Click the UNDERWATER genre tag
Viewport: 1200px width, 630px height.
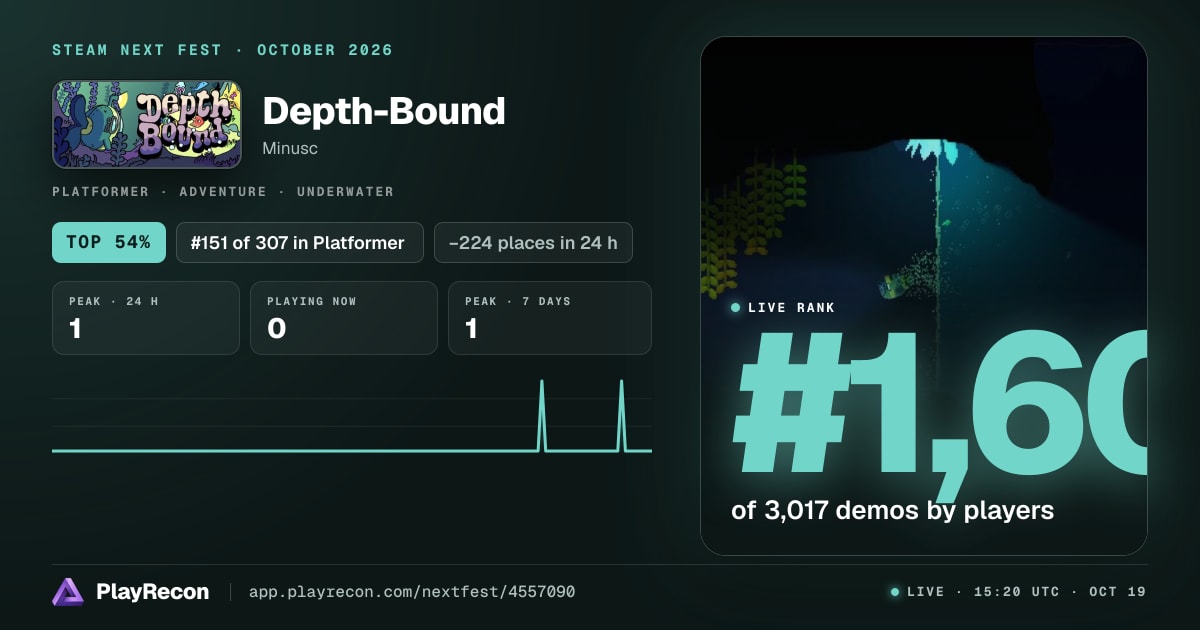pos(345,191)
